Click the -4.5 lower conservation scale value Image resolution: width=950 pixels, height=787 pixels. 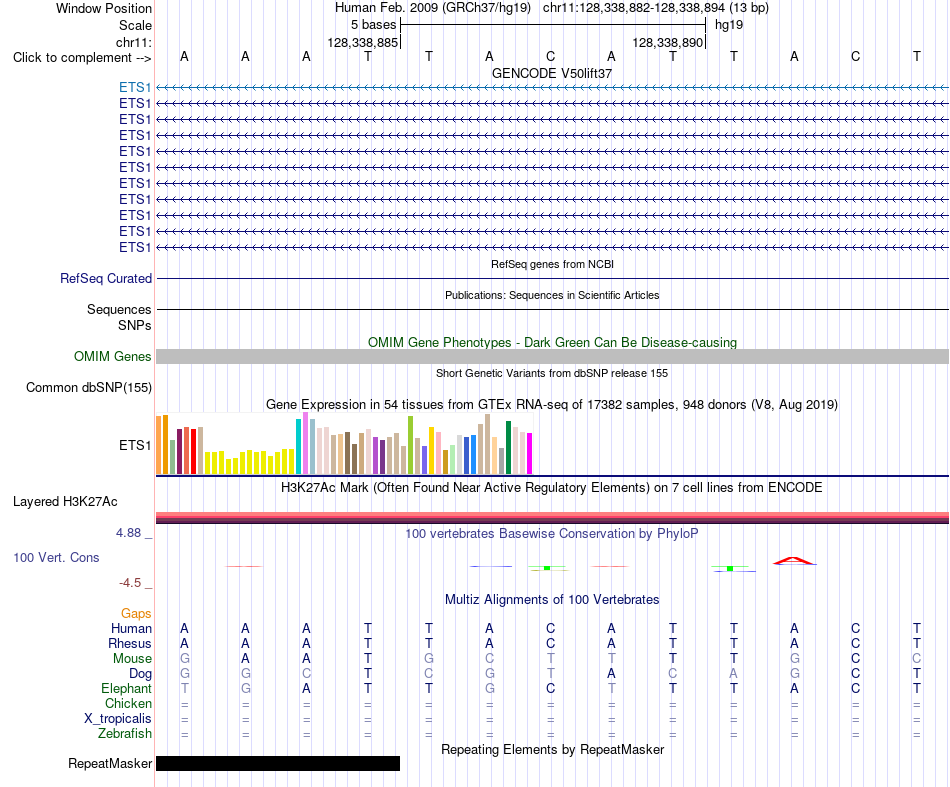coord(130,583)
